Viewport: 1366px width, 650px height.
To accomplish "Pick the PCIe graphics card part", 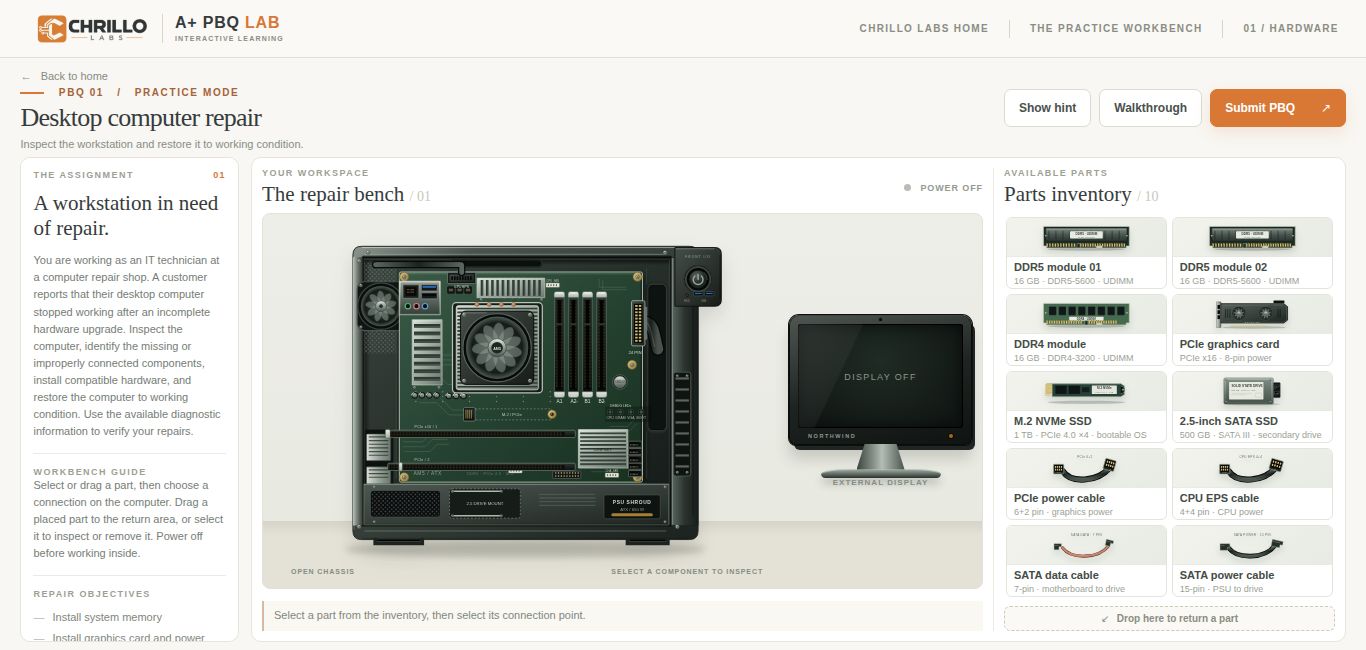I will pos(1252,330).
